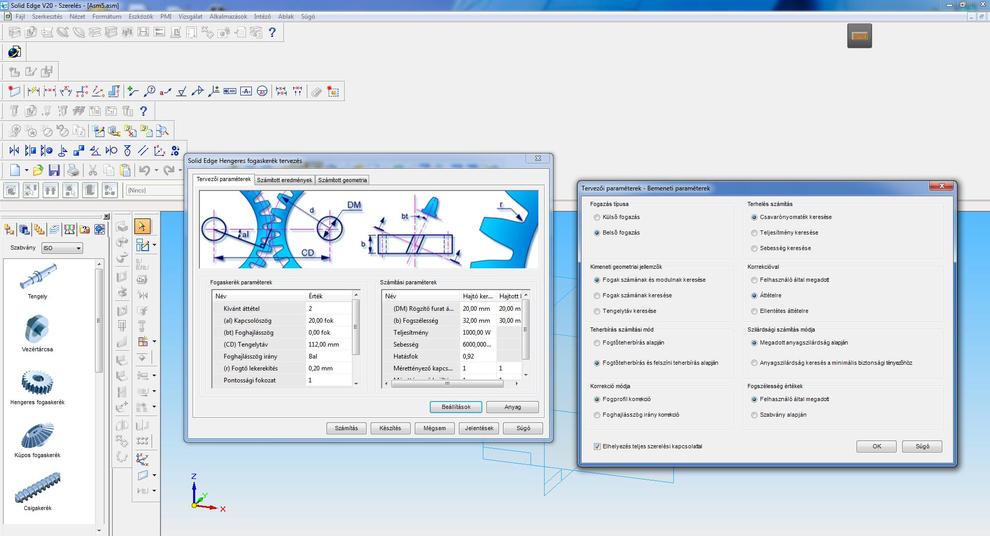The height and width of the screenshot is (536, 990).
Task: Pick the Tengely shaft component thumbnail
Action: tap(37, 277)
